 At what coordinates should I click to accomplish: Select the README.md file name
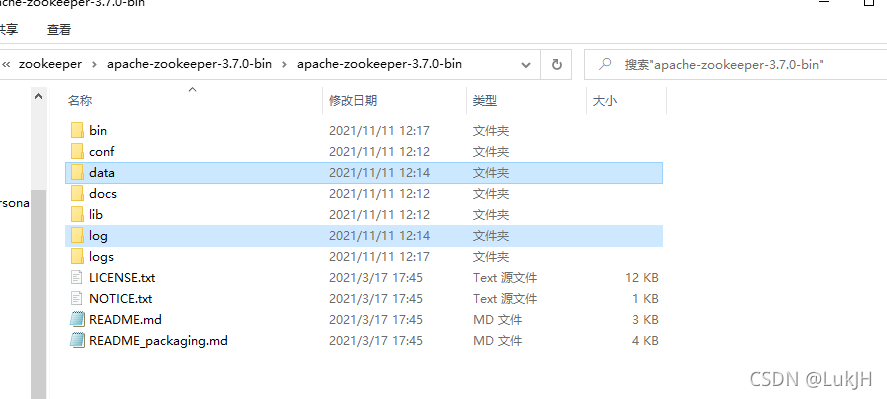[125, 320]
